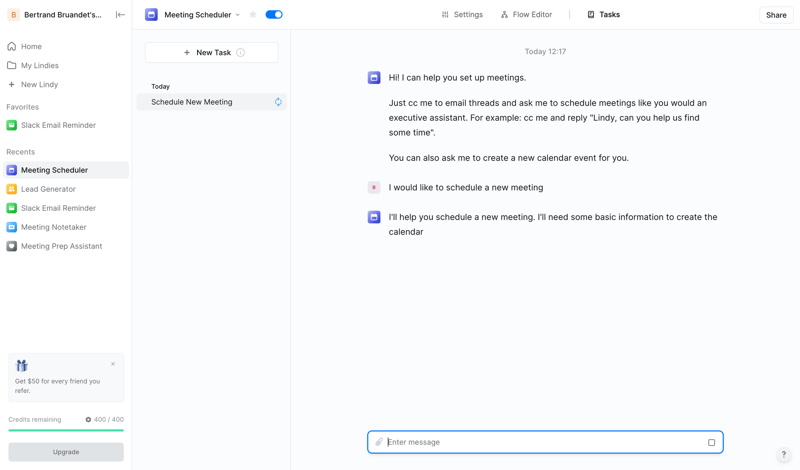Screen dimensions: 800x470
Task: Click the Tasks clipboard icon
Action: 591,15
